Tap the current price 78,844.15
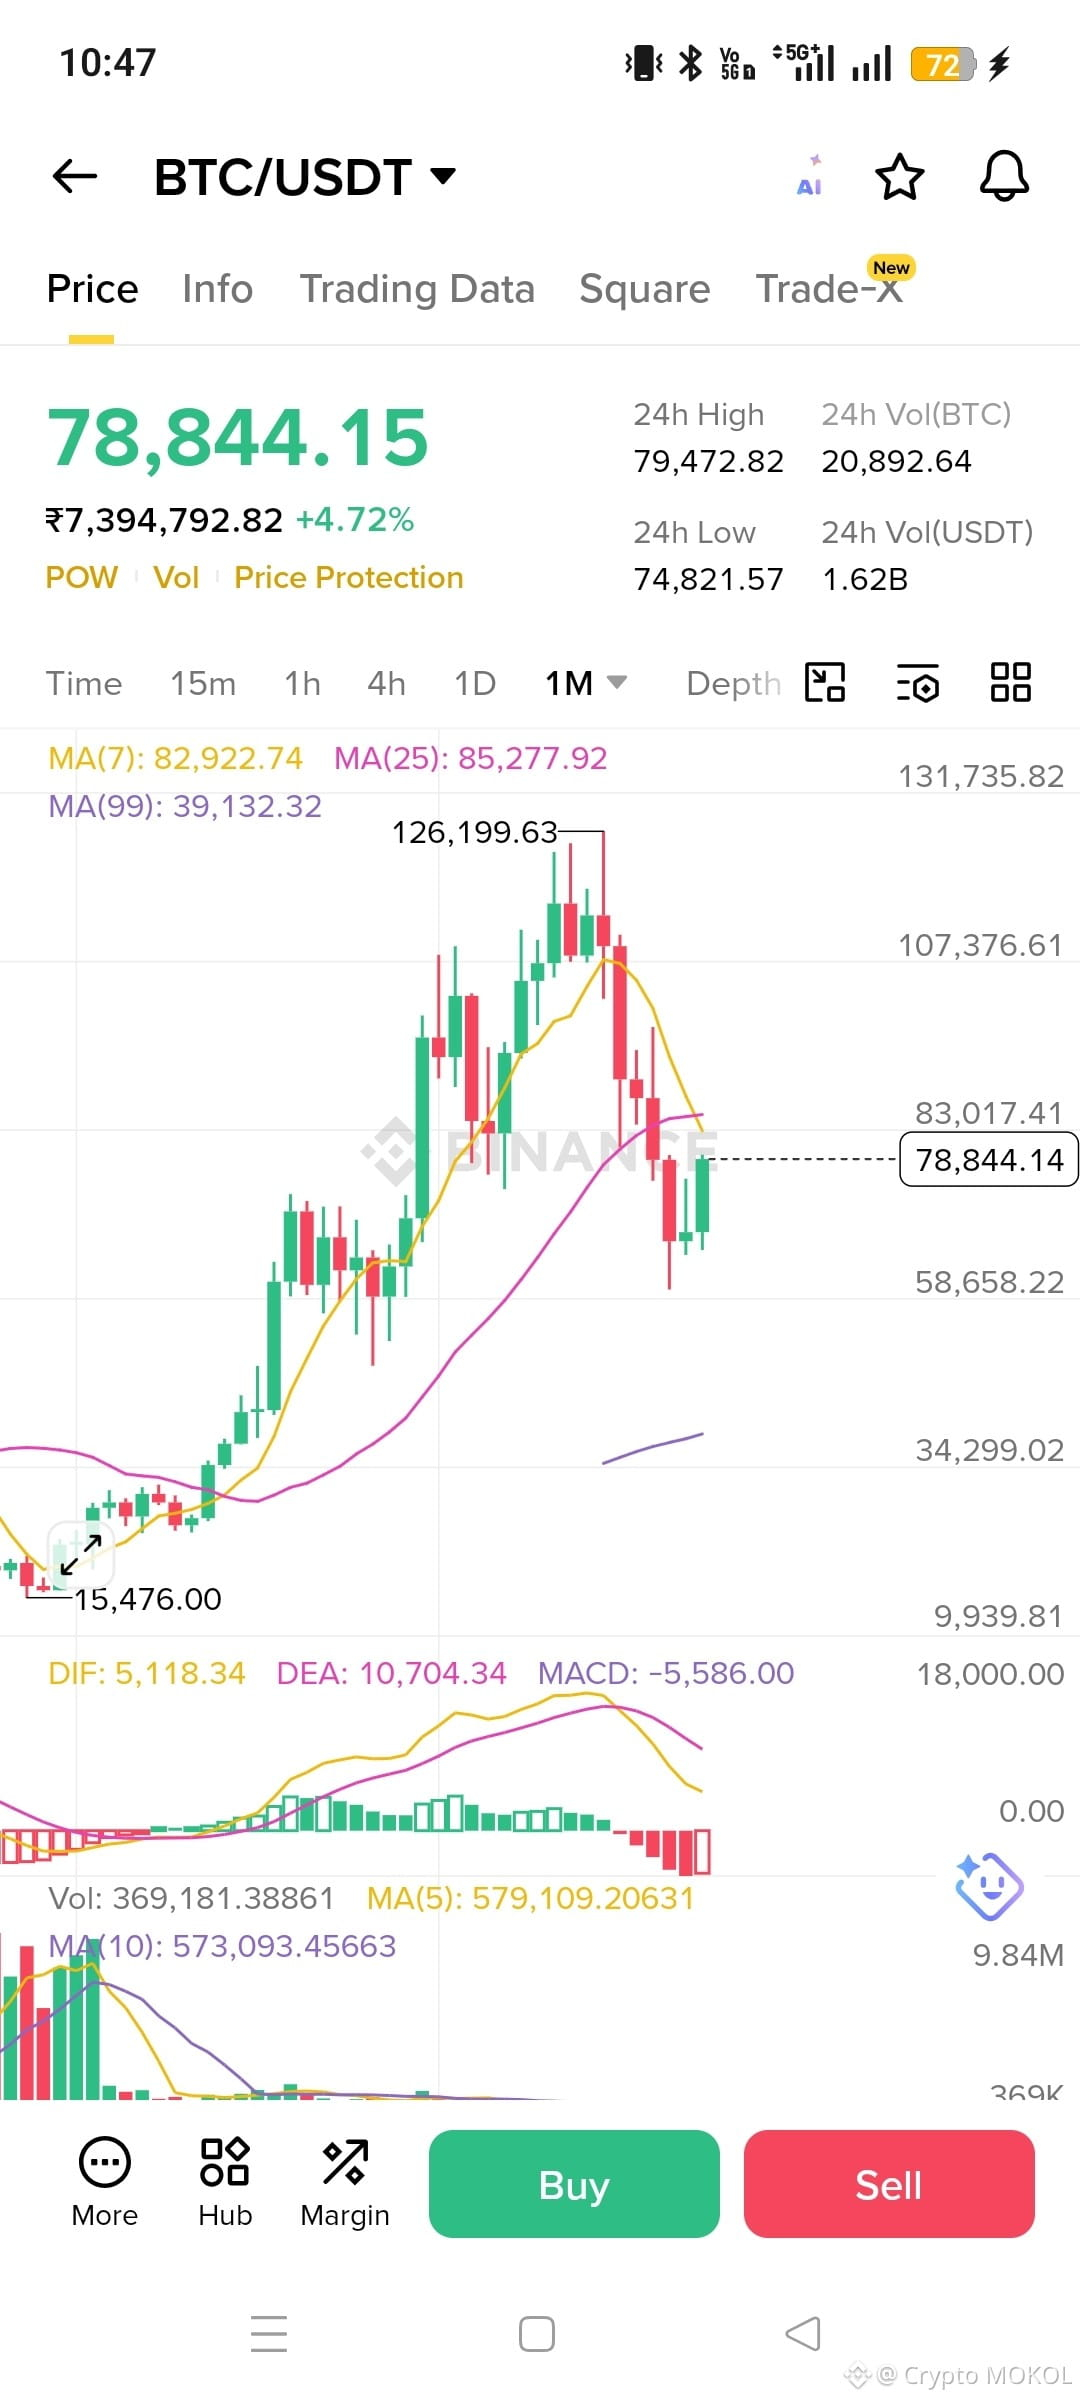The image size is (1080, 2400). point(238,437)
